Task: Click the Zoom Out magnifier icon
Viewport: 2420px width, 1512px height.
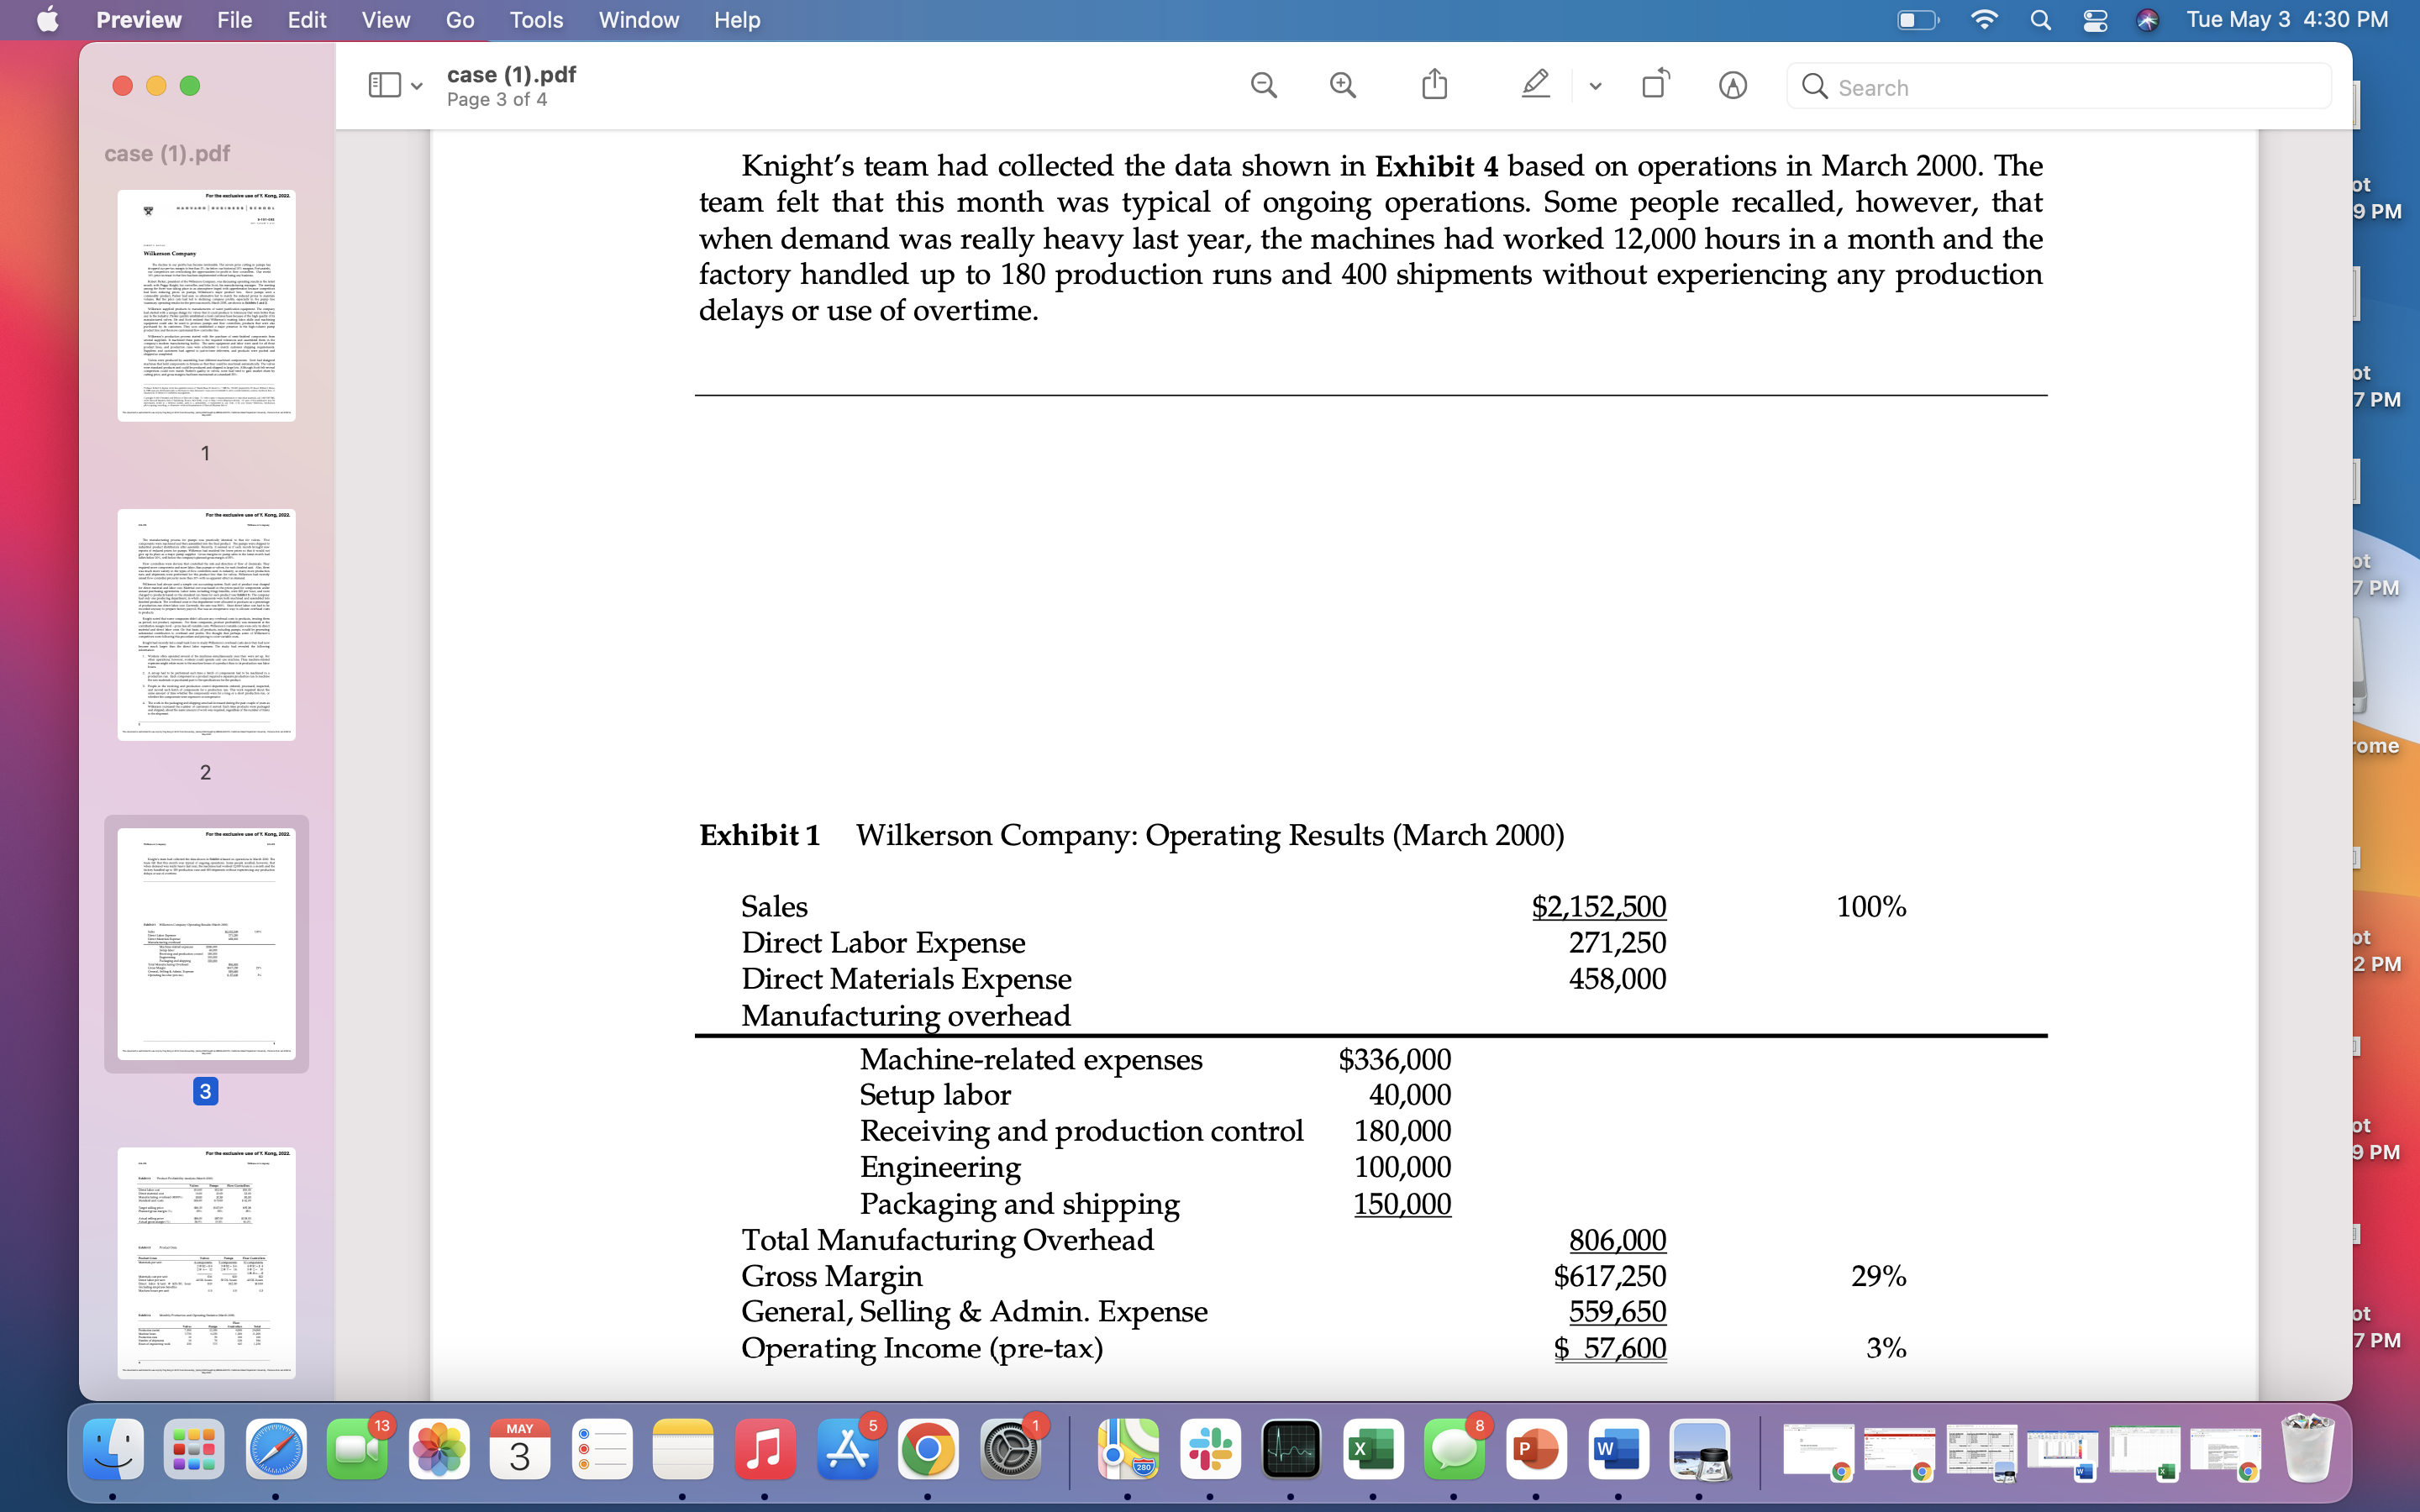Action: [x=1264, y=86]
